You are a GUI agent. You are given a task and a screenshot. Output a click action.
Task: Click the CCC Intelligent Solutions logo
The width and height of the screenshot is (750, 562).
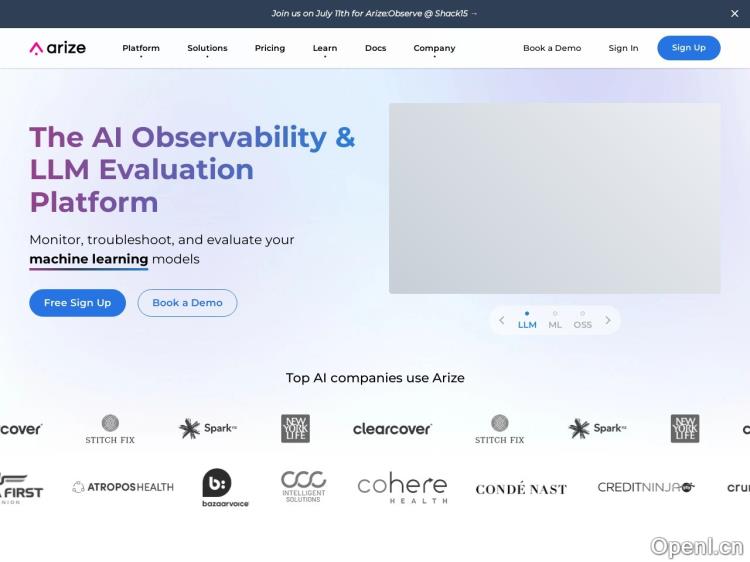pyautogui.click(x=303, y=486)
